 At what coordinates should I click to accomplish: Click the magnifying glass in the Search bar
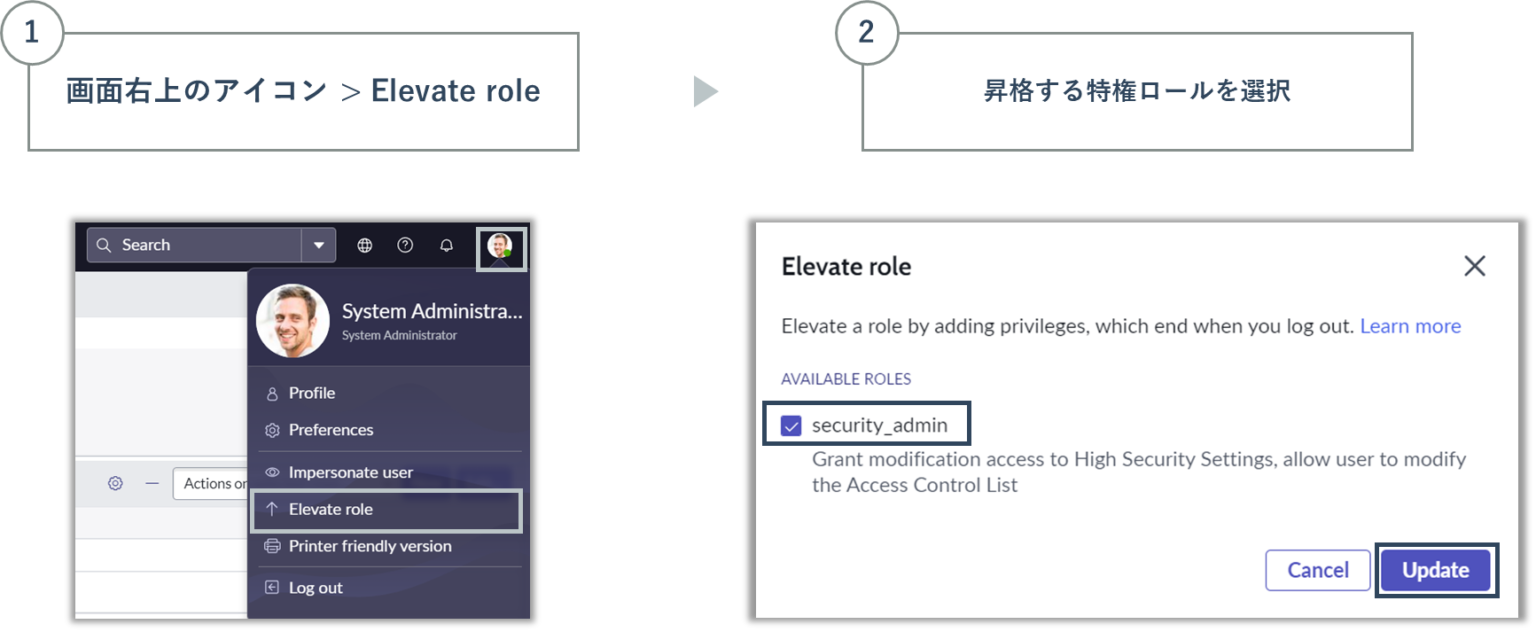click(x=104, y=245)
